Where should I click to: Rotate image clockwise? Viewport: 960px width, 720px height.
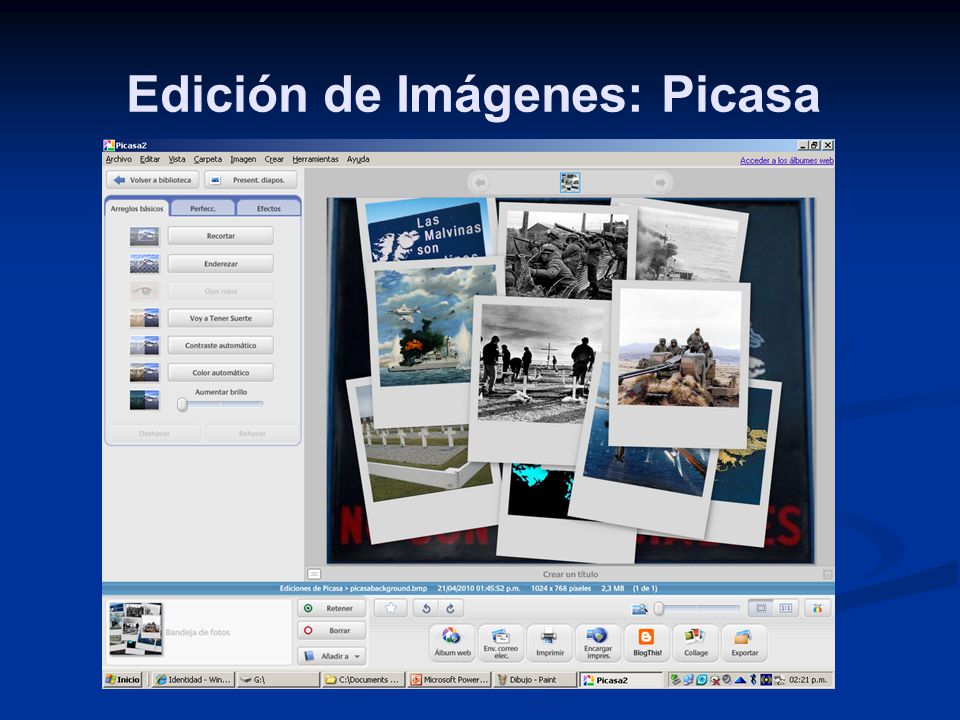(451, 608)
